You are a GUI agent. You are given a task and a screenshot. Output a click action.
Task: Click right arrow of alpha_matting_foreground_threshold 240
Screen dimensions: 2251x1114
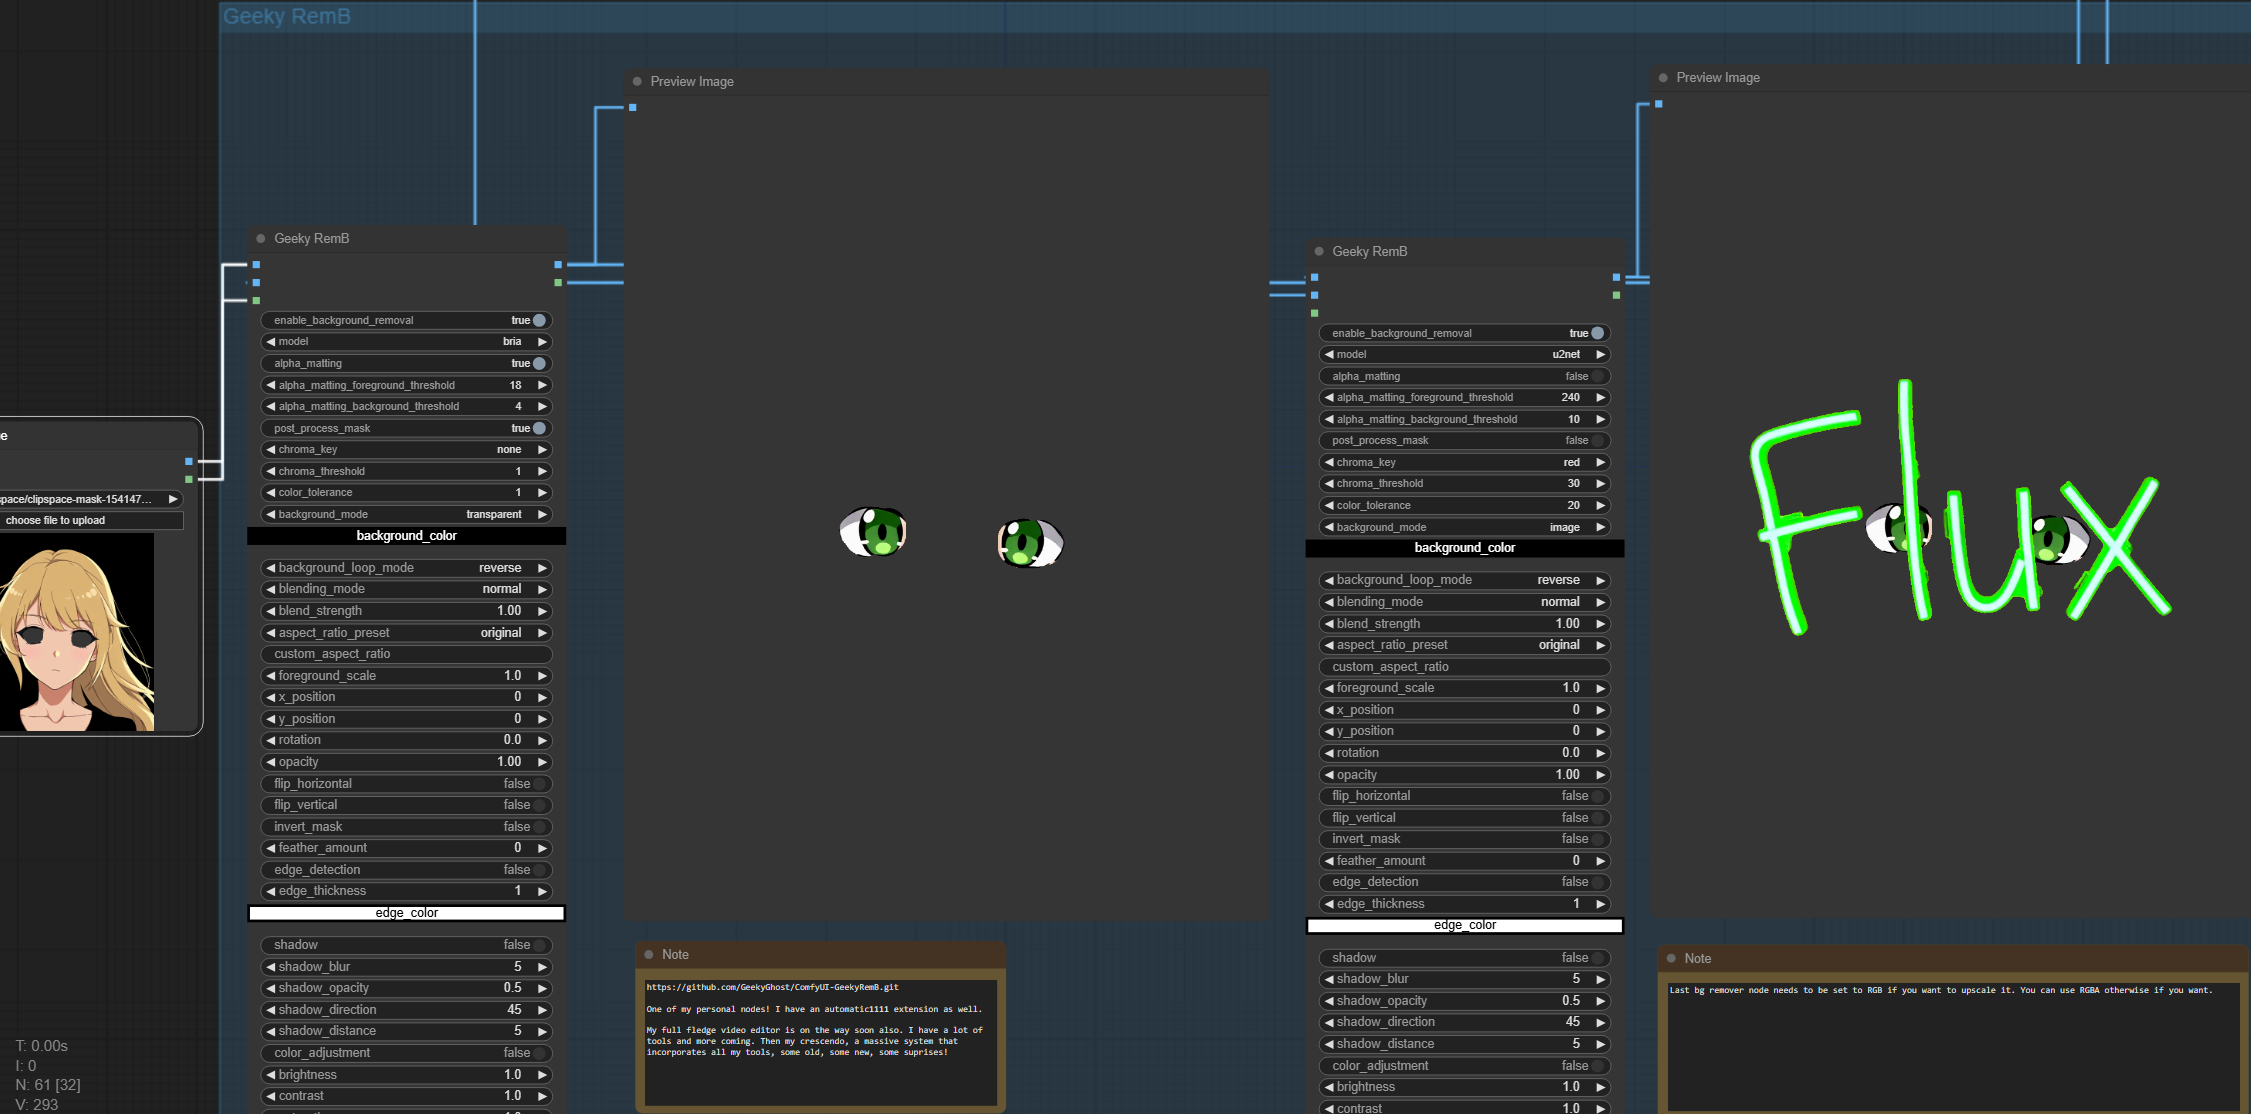pyautogui.click(x=1600, y=398)
